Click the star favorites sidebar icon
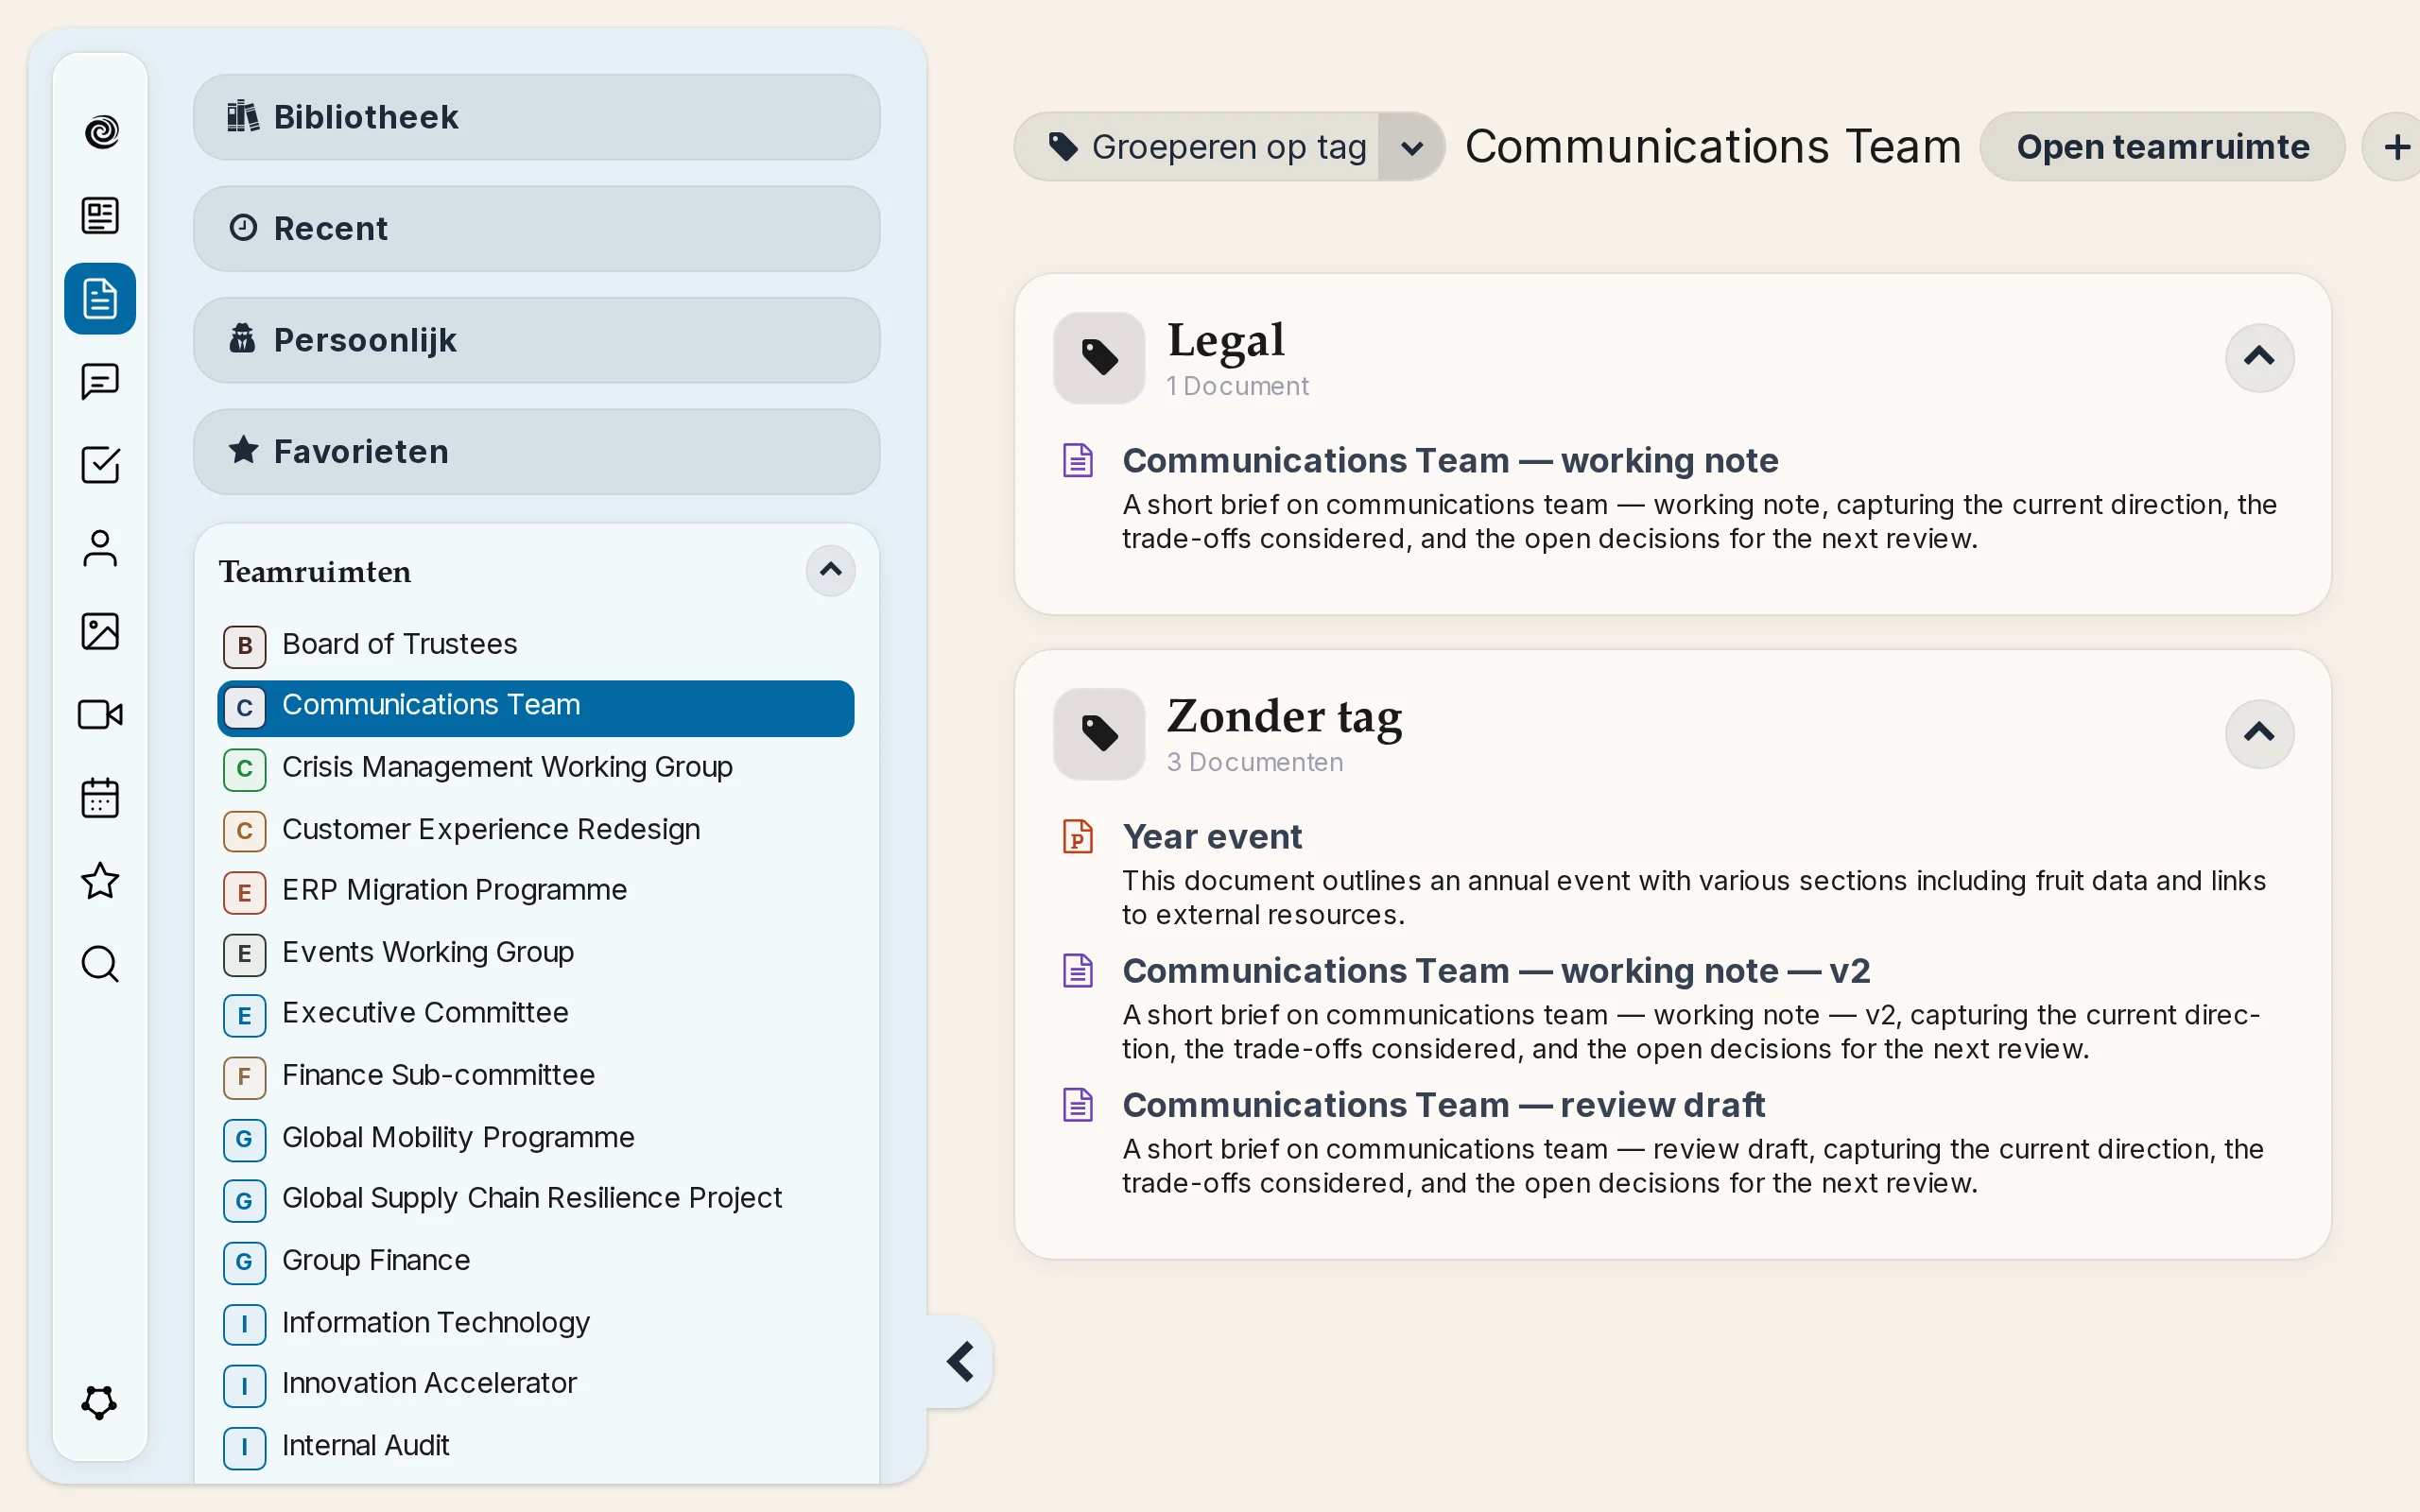Viewport: 2420px width, 1512px height. point(100,881)
